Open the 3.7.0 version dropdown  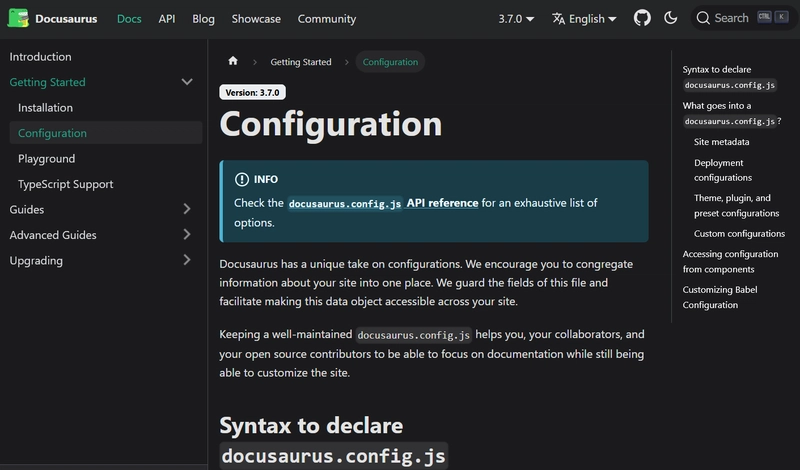pos(516,18)
